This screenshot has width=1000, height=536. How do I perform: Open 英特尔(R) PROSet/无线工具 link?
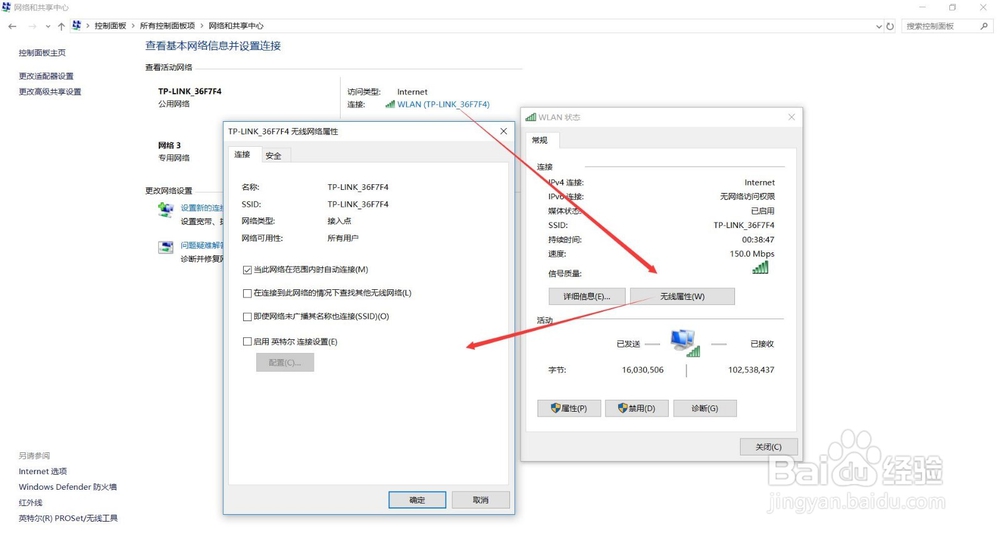click(68, 518)
